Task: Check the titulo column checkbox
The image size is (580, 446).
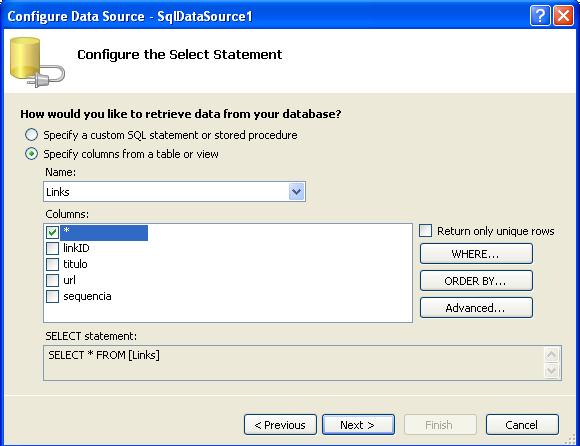Action: tap(52, 264)
